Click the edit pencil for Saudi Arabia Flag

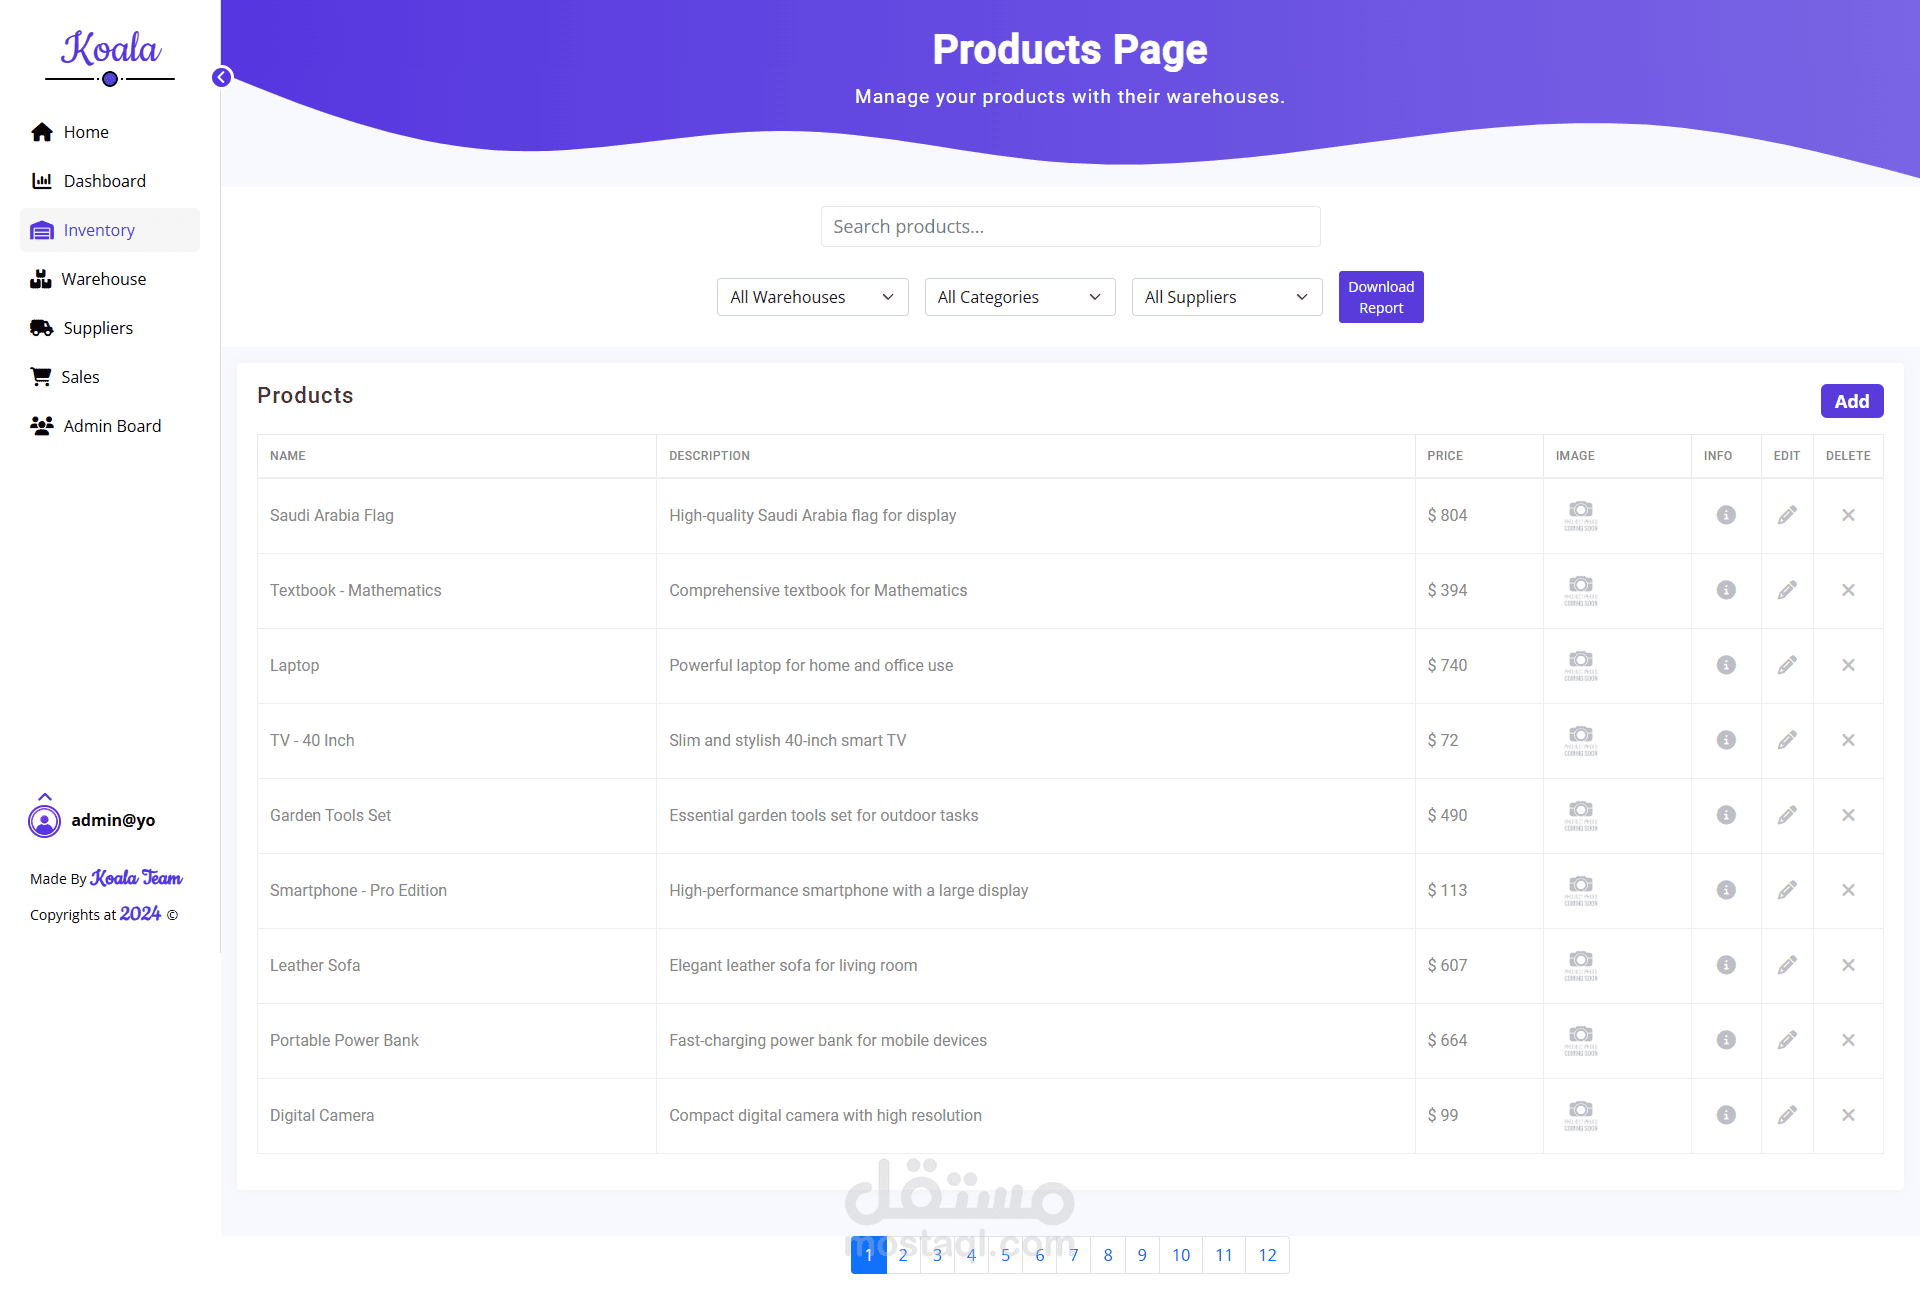click(1787, 515)
